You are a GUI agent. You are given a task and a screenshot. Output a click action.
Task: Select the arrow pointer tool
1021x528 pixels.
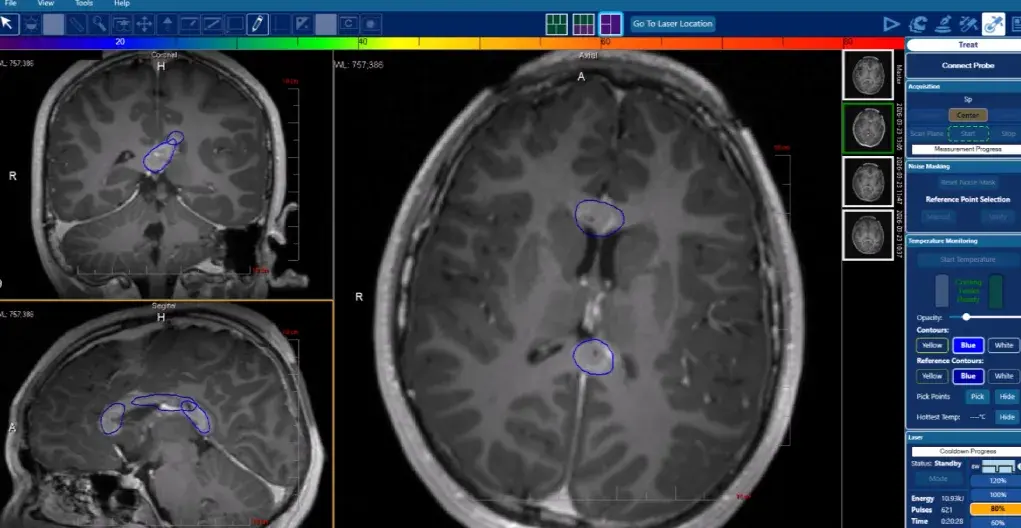pos(8,24)
